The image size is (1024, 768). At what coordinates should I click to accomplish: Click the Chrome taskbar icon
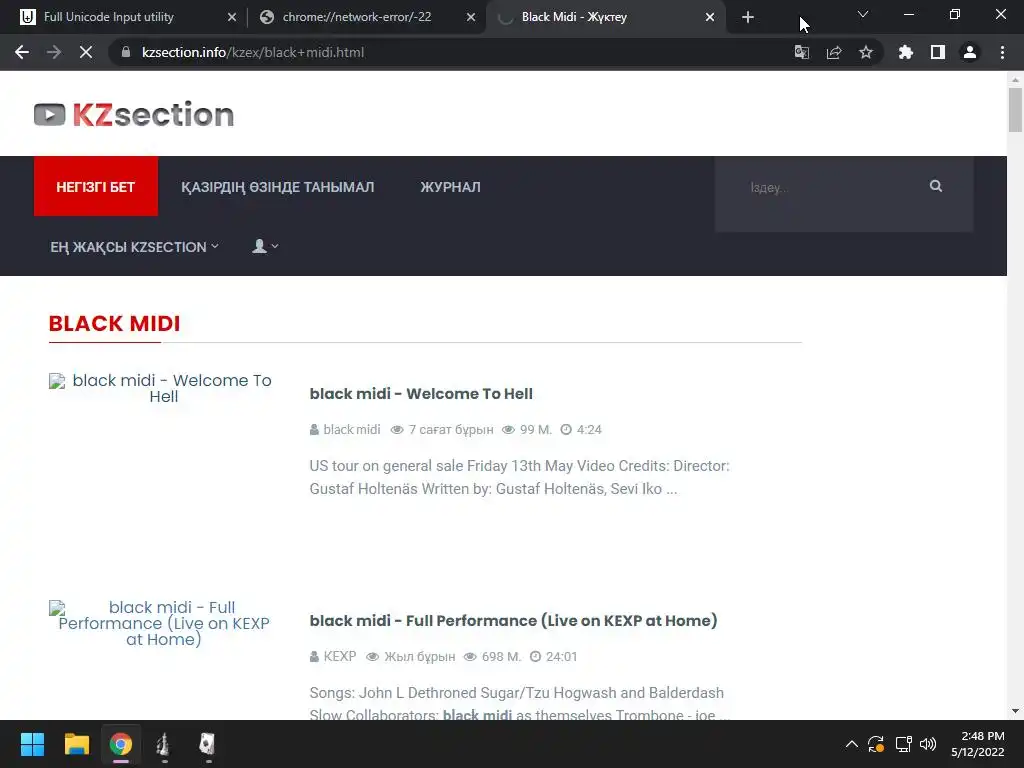121,744
